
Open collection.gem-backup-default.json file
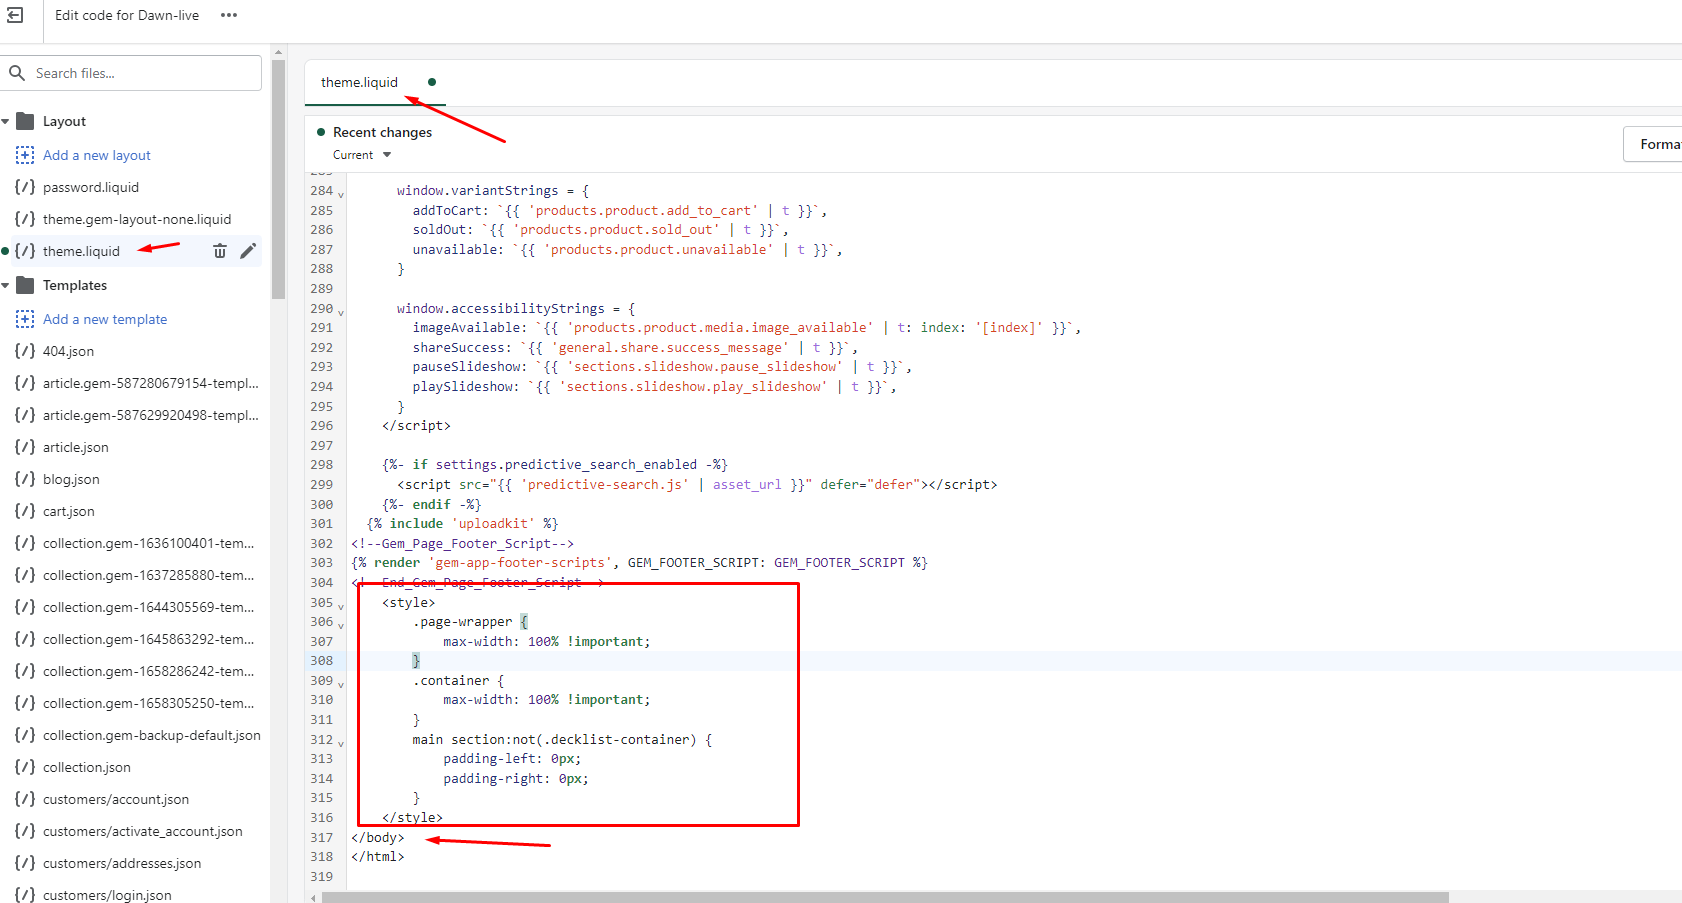152,735
